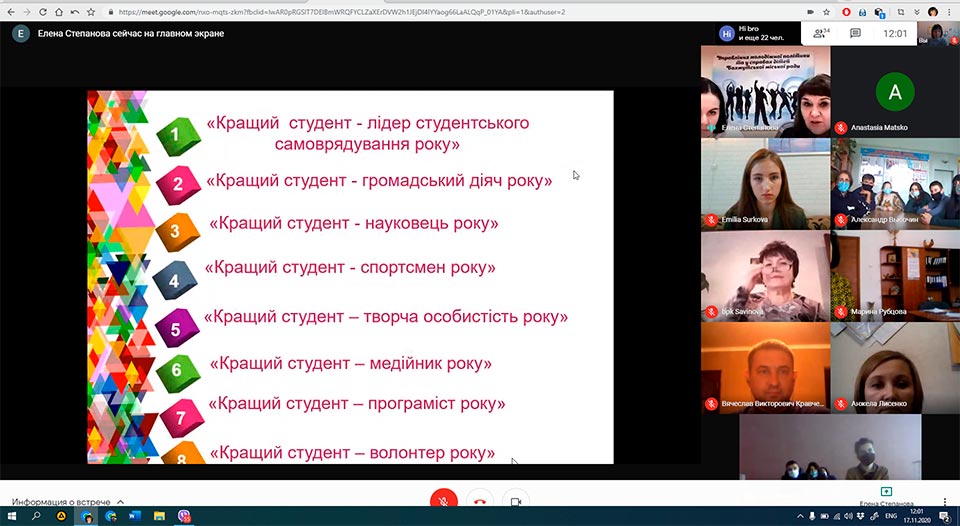Select Emiliia Surkova's video tile
This screenshot has width=960, height=526.
tap(766, 184)
